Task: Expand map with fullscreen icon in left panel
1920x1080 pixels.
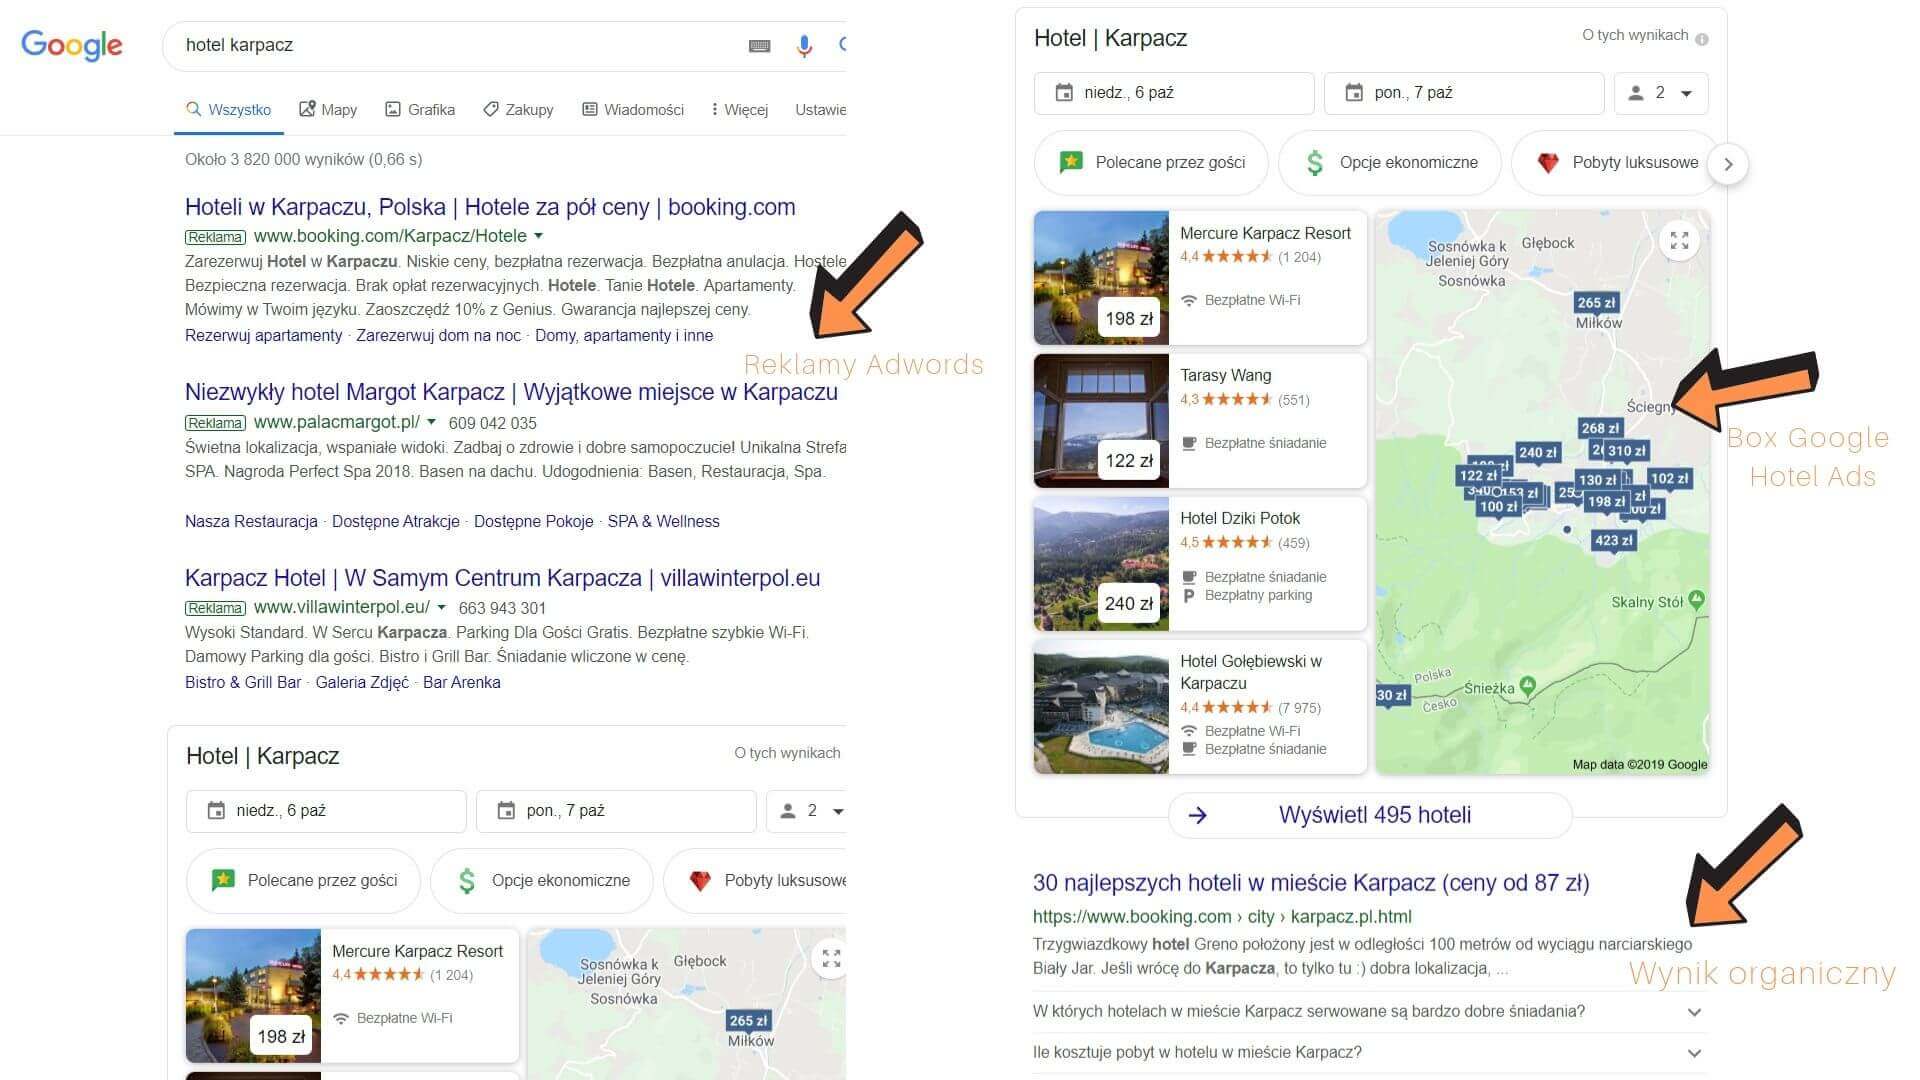Action: 831,958
